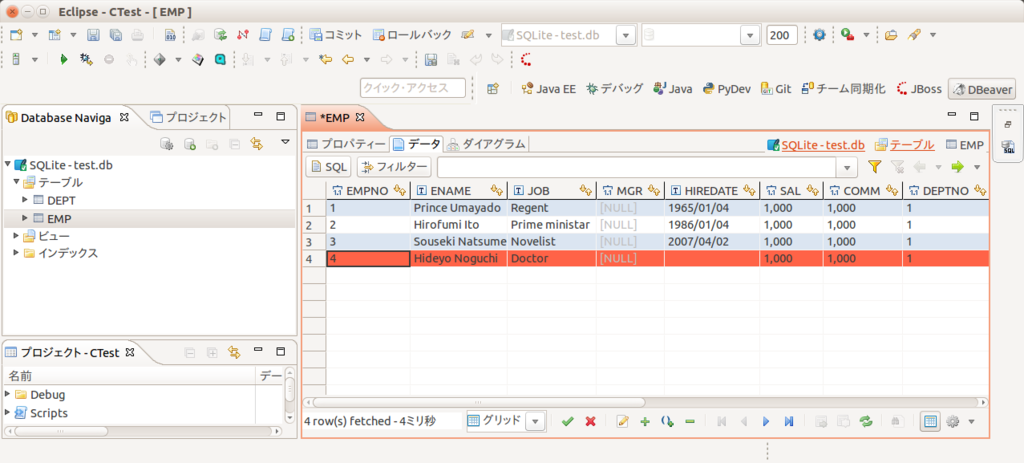
Task: Click the green minus delete row icon
Action: 690,421
